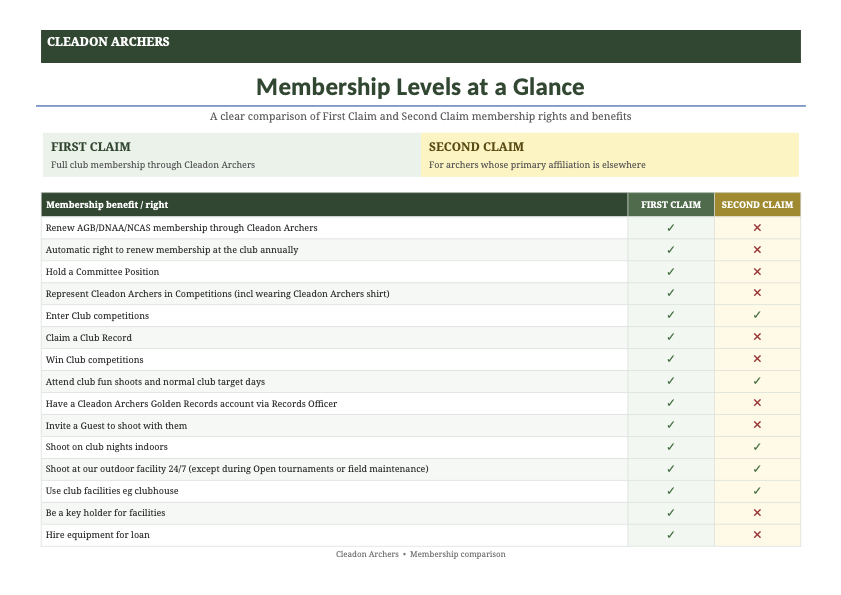Screen dimensions: 841x595
Task: Click the subtitle about First and Second Claim comparison
Action: 420,116
